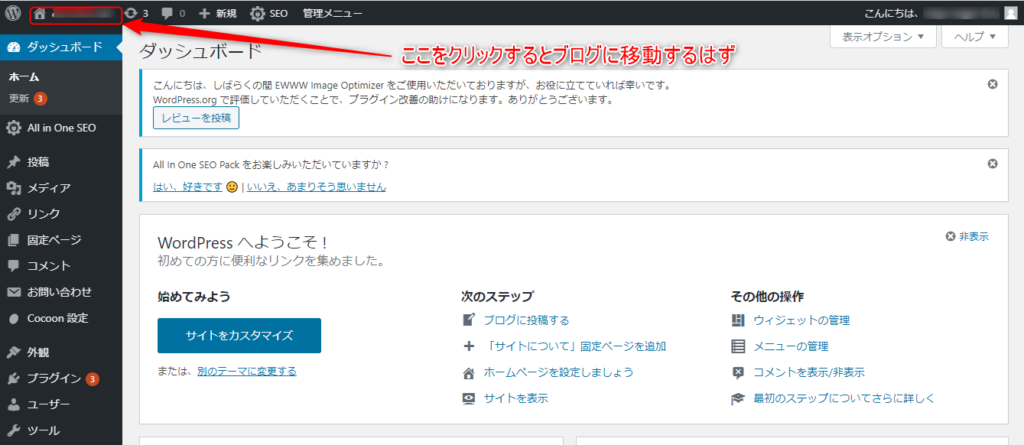Expand the 表示オプション dropdown
This screenshot has height=445, width=1024.
[x=882, y=36]
